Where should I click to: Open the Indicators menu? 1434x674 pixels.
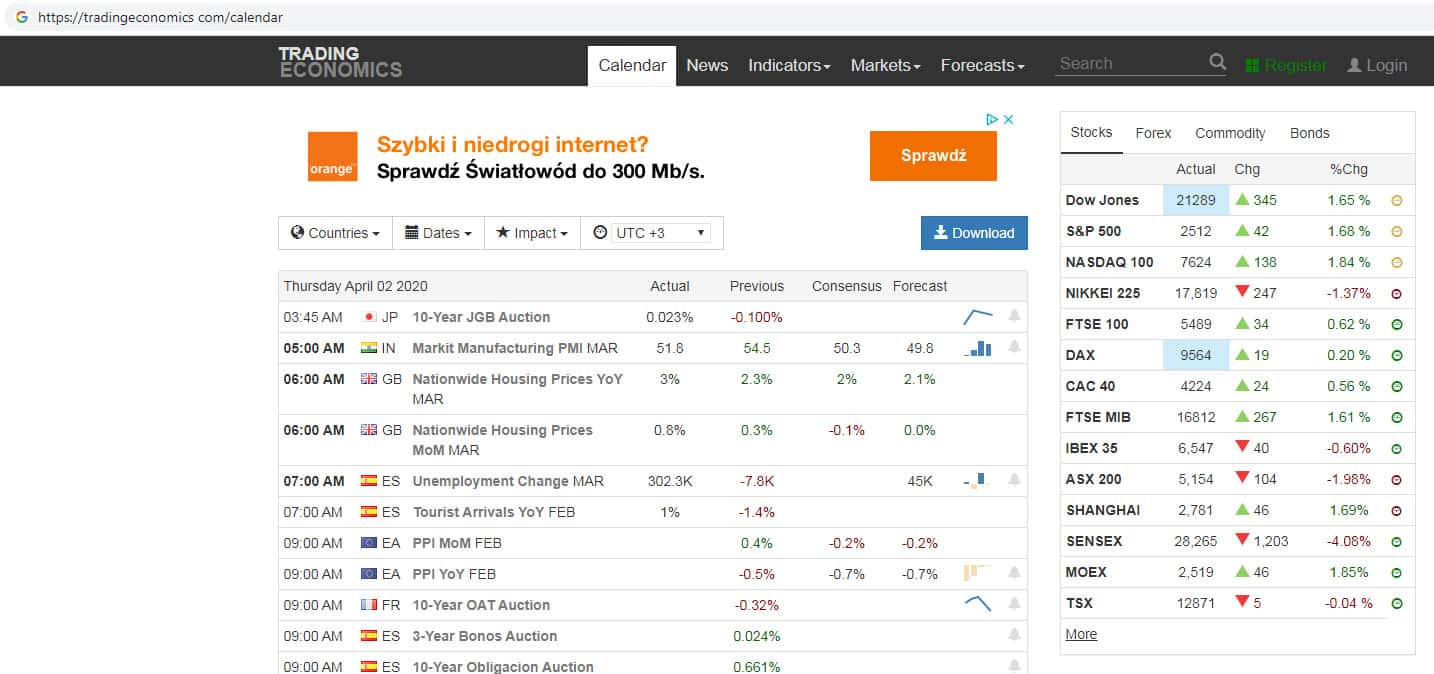(x=789, y=65)
